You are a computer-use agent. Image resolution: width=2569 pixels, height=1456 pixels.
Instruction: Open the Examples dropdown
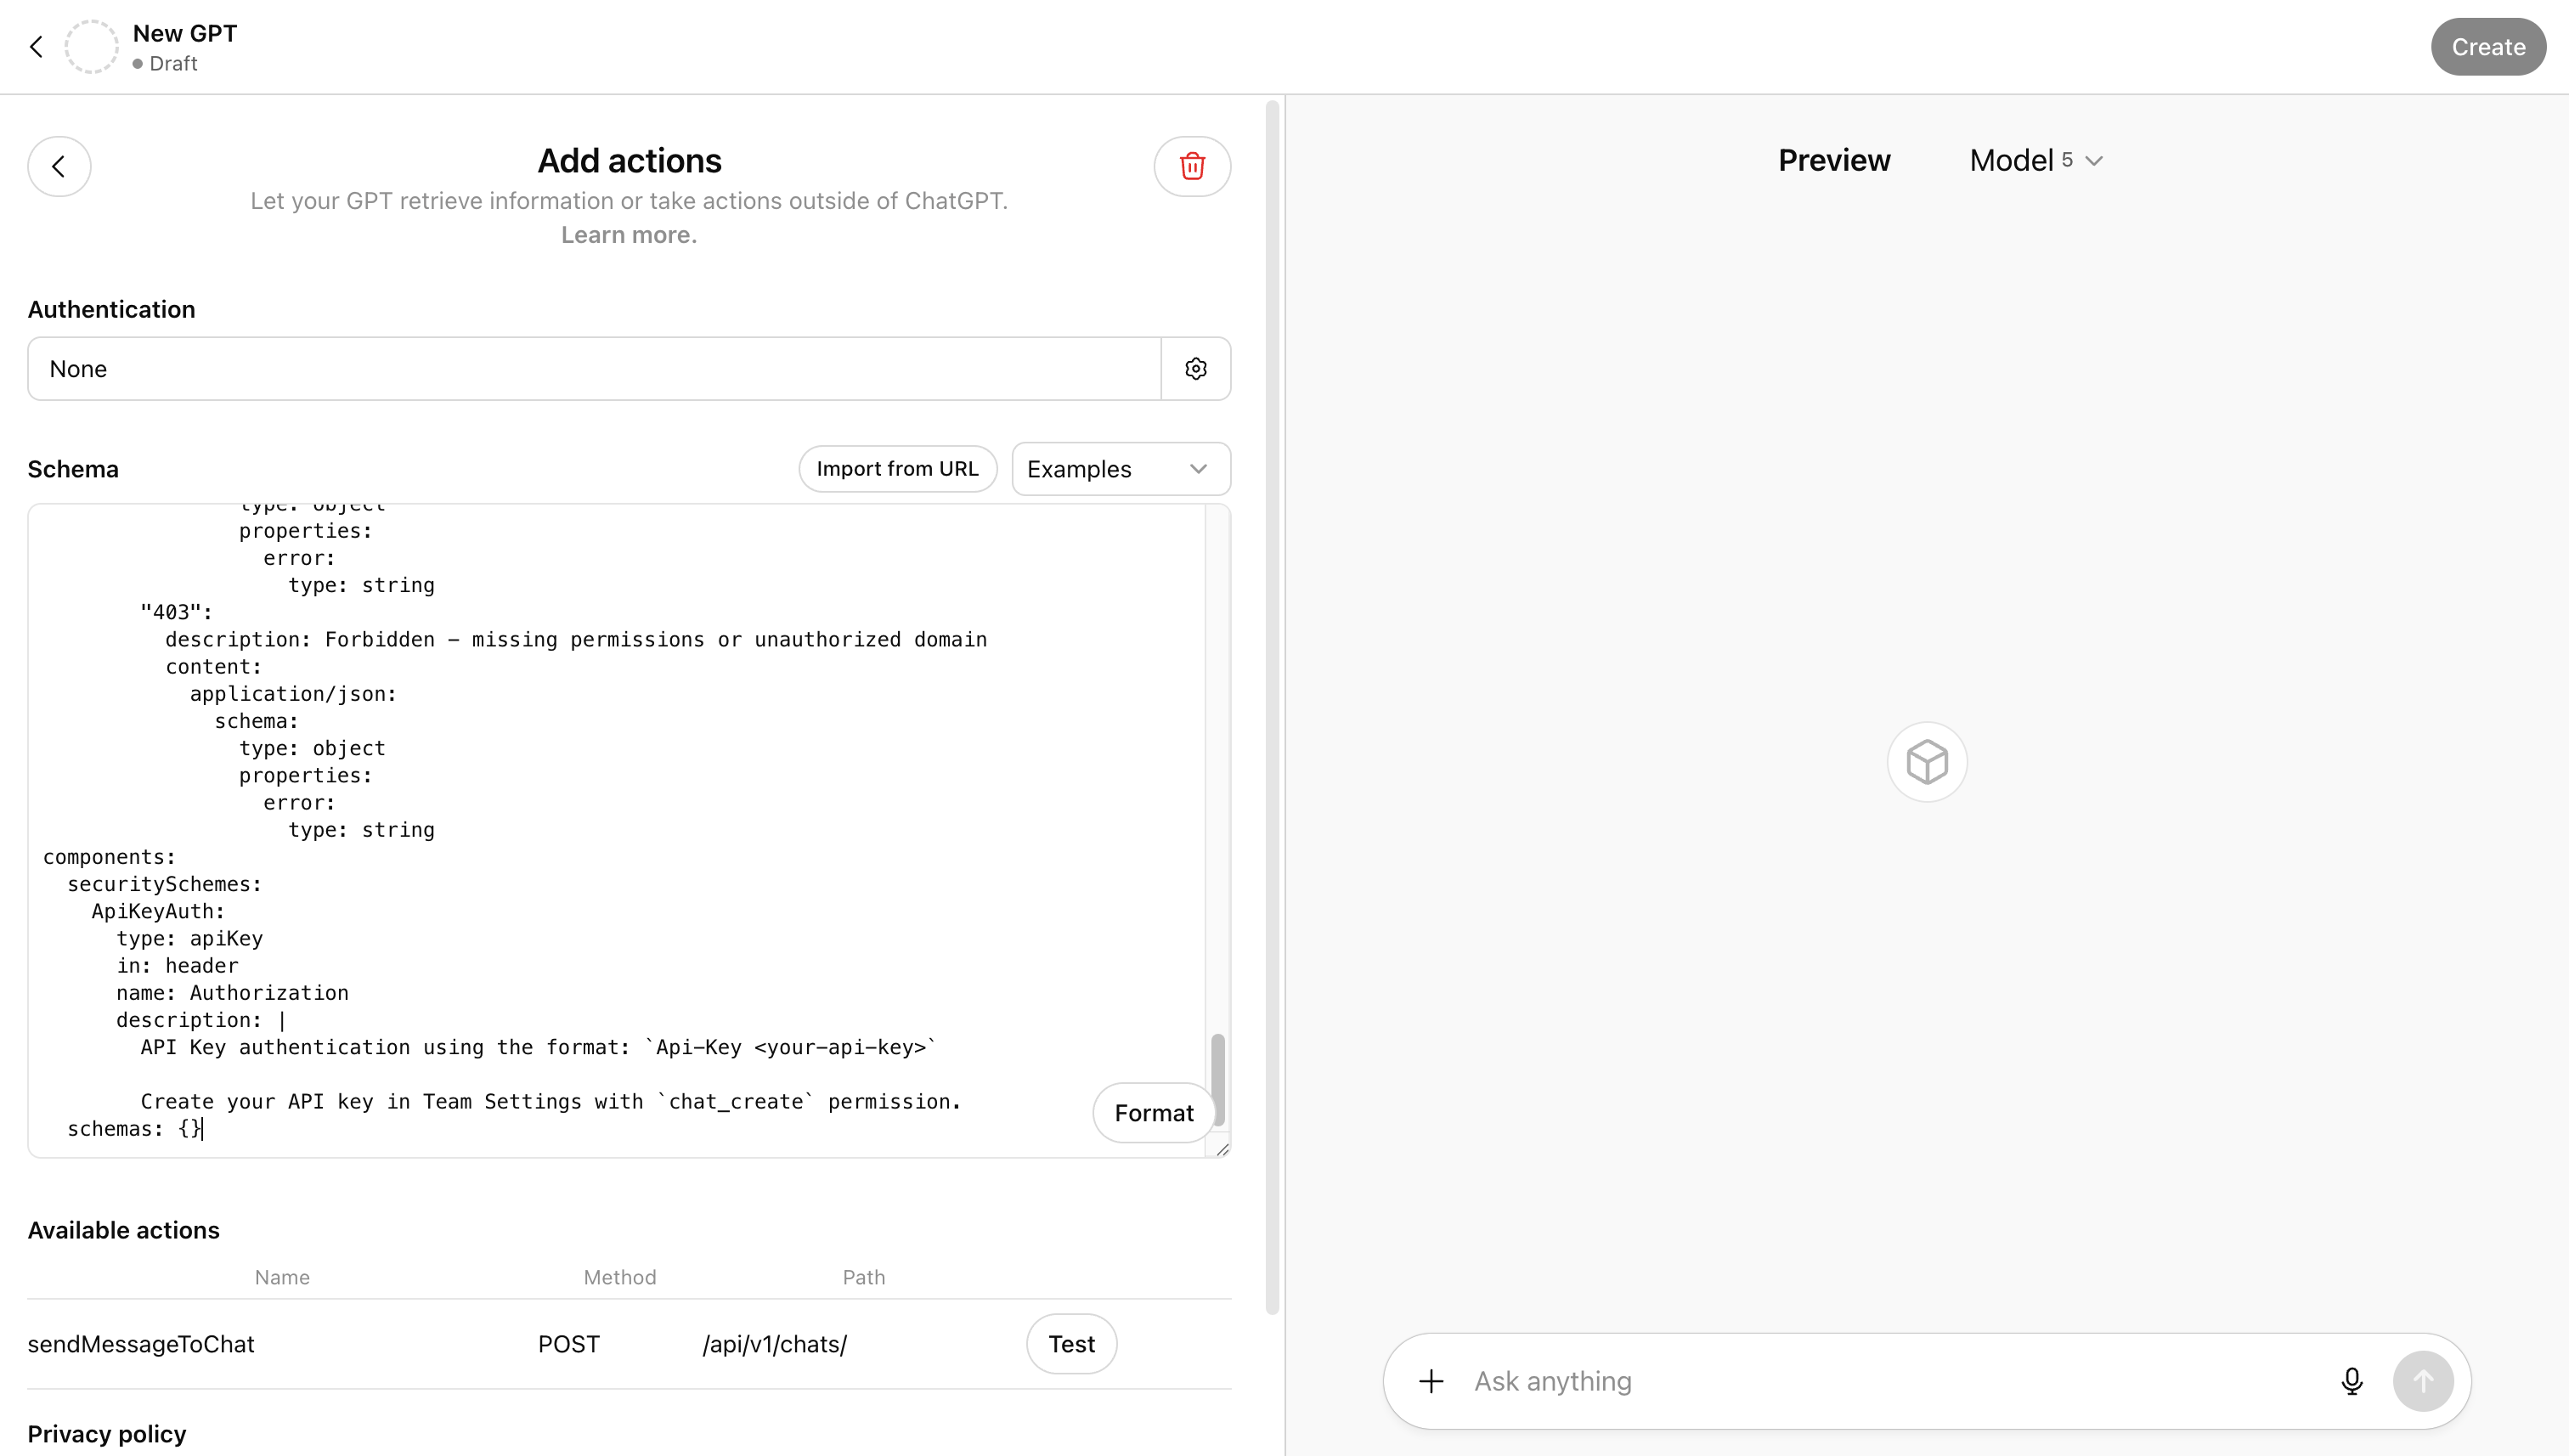(1120, 468)
